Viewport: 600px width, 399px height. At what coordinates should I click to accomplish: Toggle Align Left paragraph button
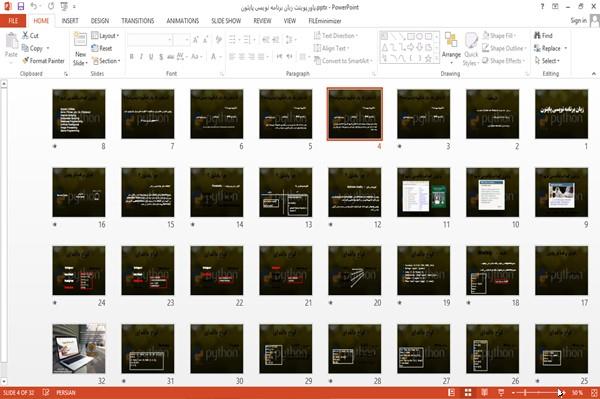tap(232, 57)
